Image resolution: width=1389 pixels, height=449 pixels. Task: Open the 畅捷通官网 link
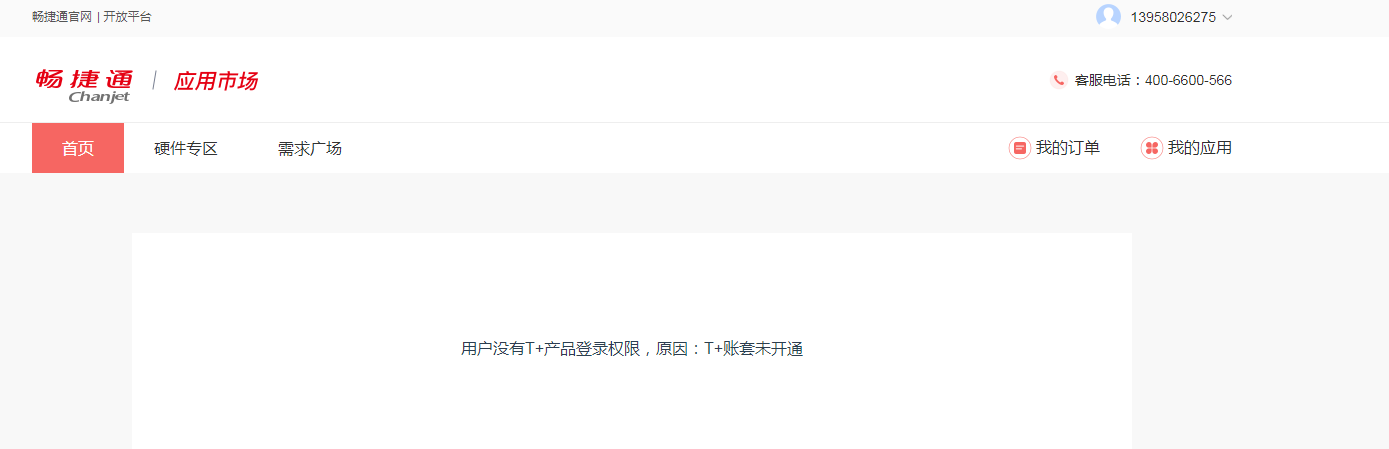(62, 17)
